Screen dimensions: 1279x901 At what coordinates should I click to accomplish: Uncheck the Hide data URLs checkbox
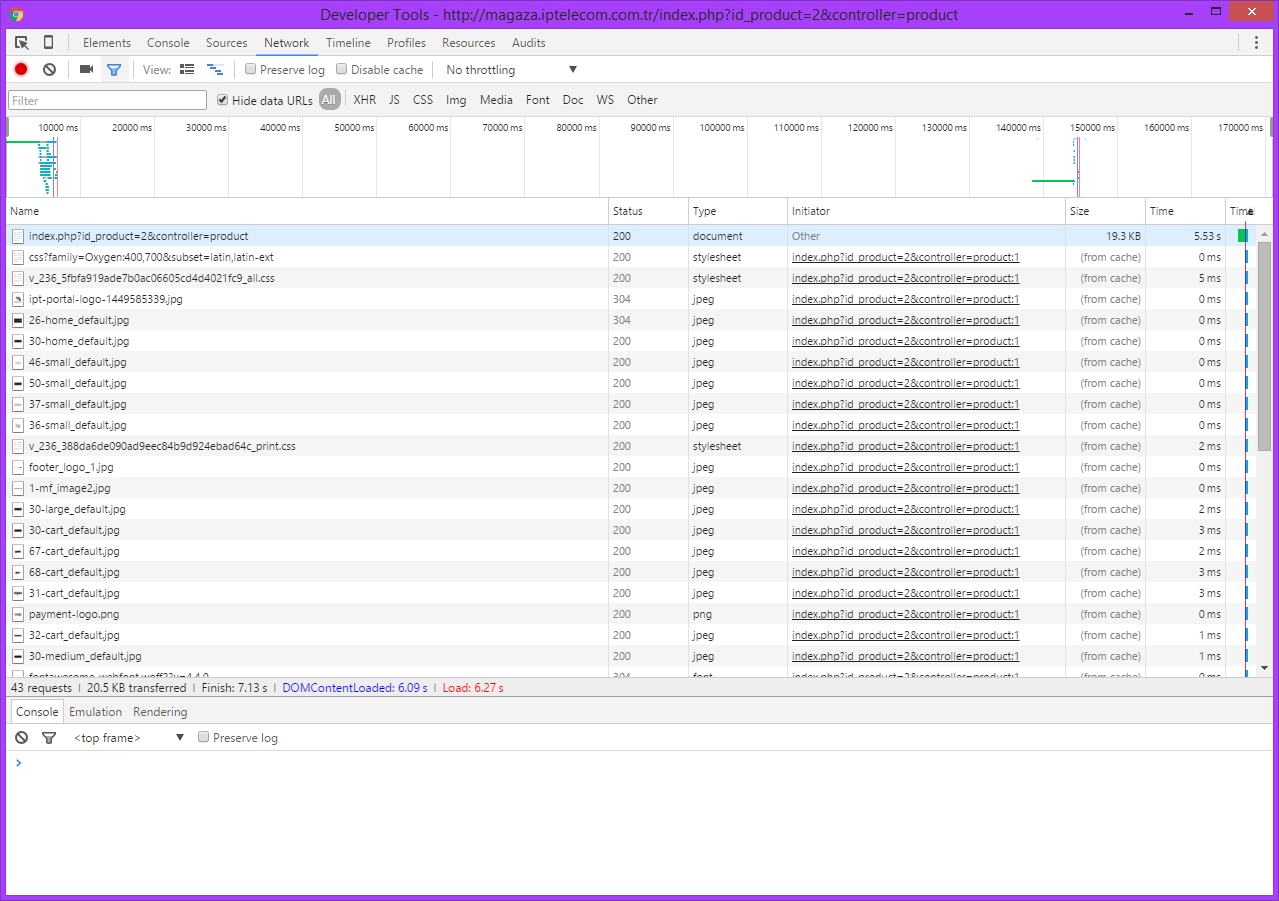223,100
